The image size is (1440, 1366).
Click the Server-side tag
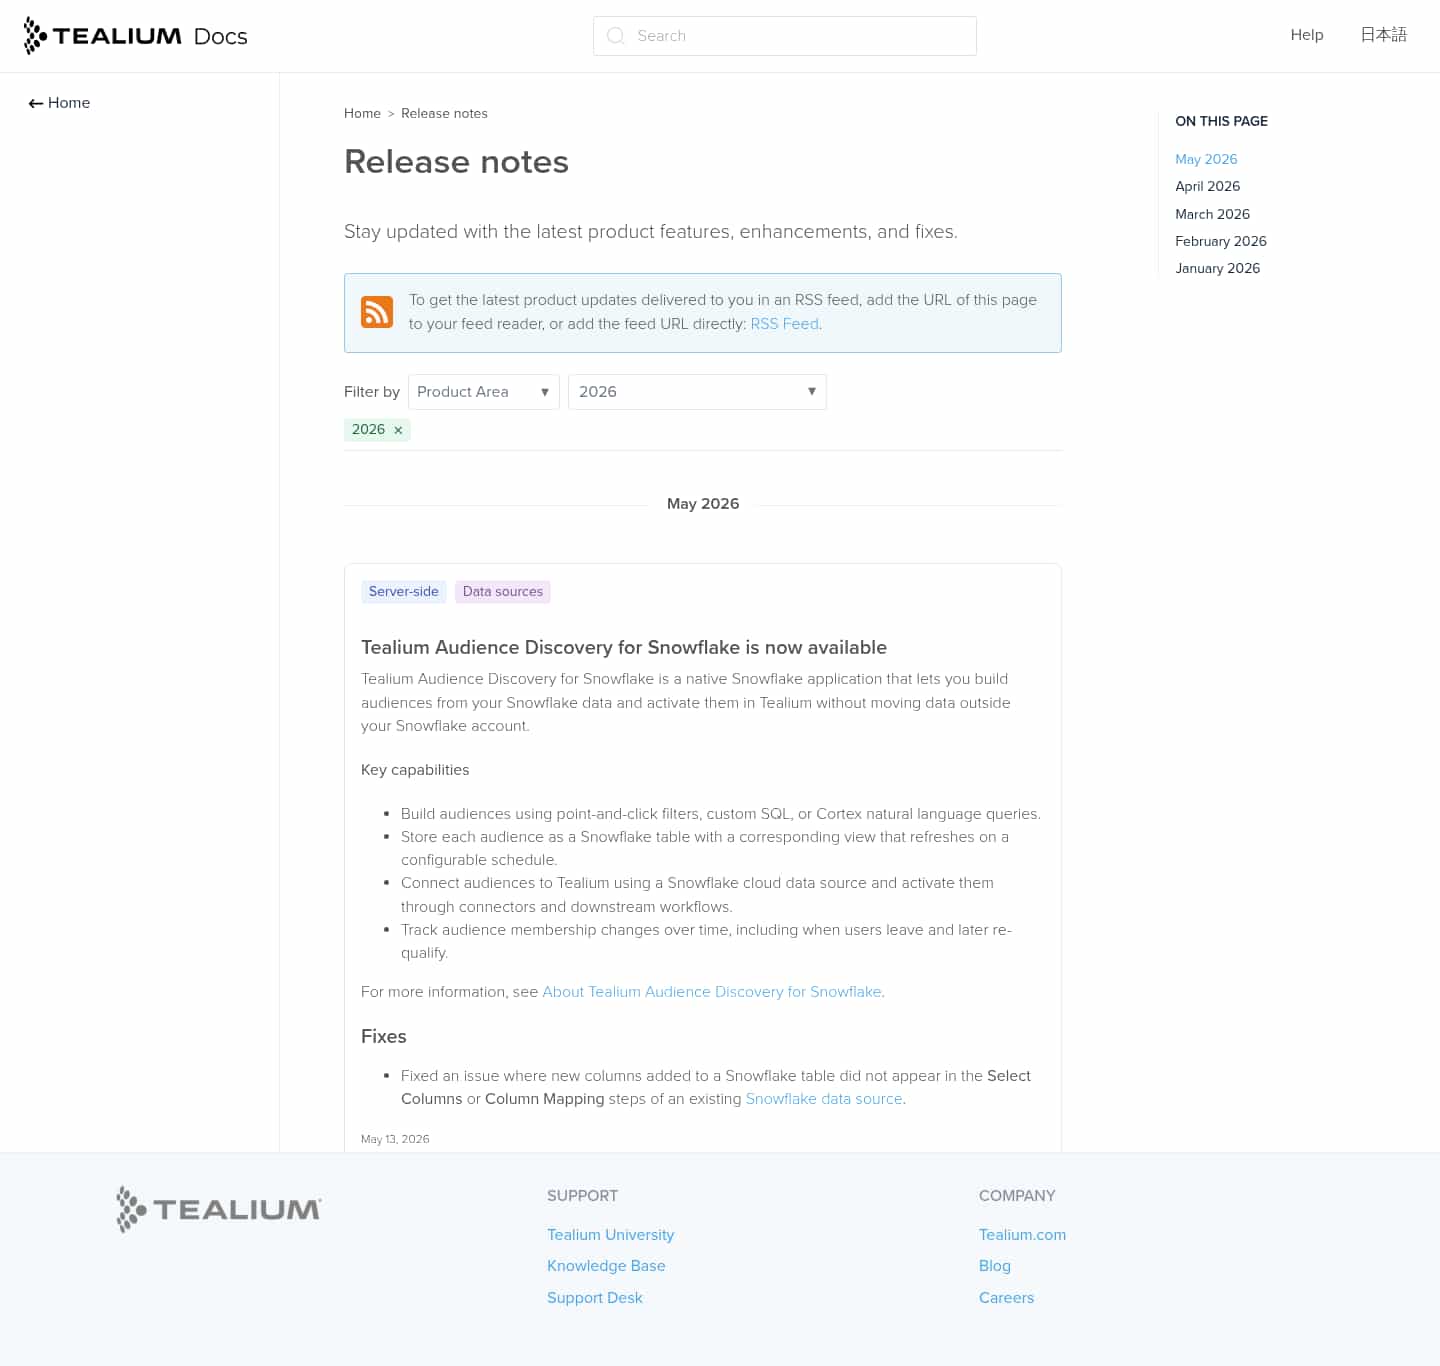pyautogui.click(x=404, y=592)
